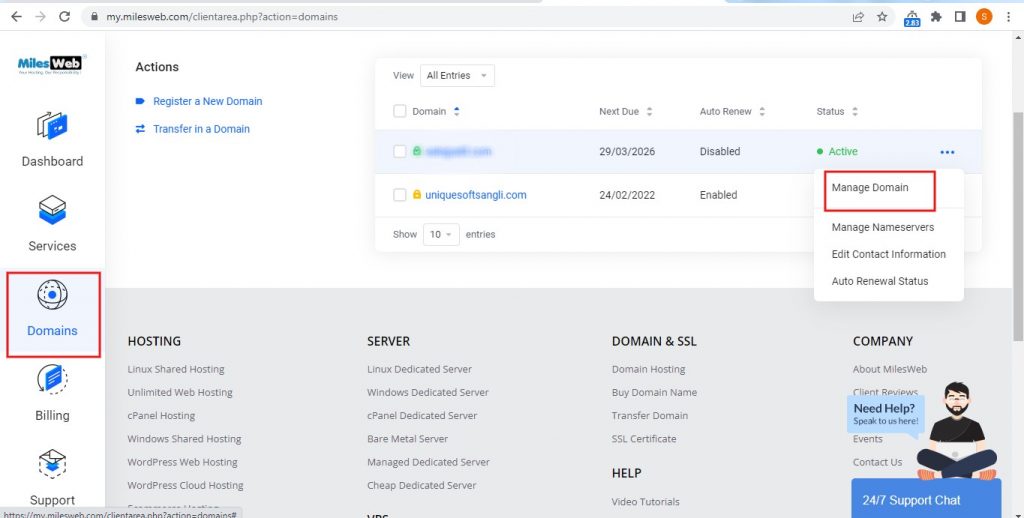Click yellow lock icon beside uniquesoftsangli.com
The image size is (1024, 518).
click(417, 195)
